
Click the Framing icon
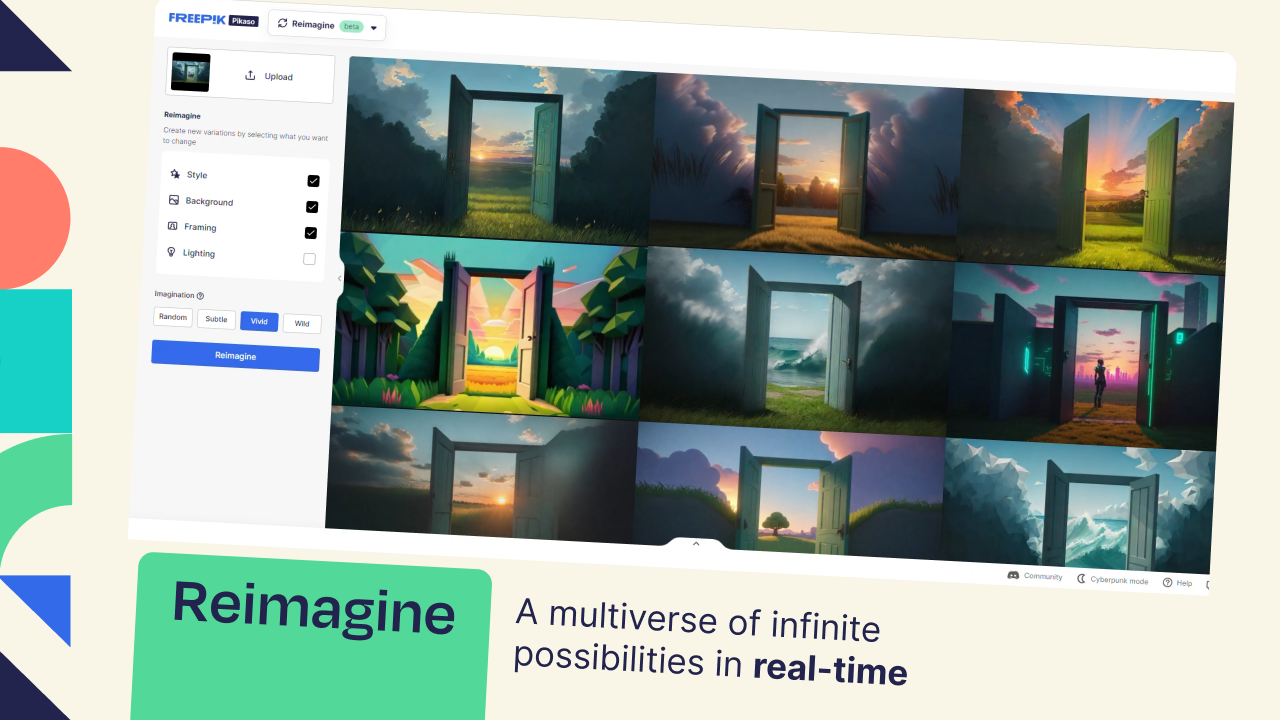[173, 226]
